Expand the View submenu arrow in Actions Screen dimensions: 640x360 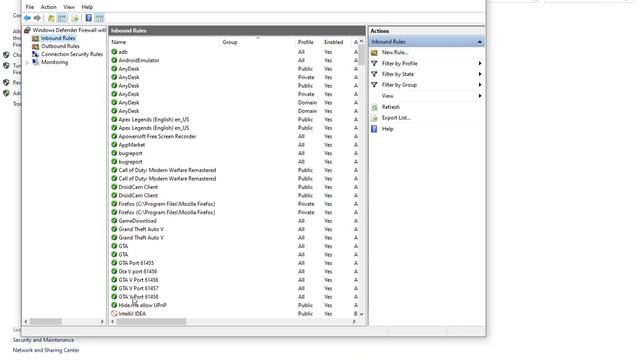click(480, 96)
